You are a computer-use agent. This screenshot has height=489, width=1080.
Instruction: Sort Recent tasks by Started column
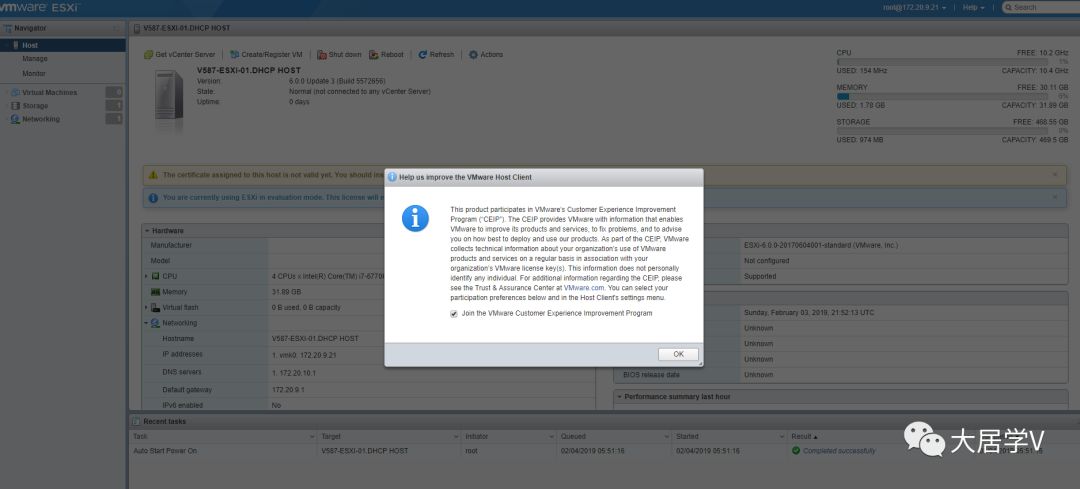click(729, 437)
